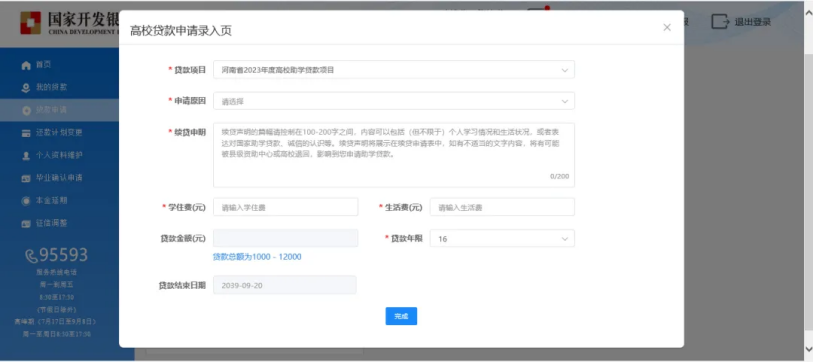
Task: Click the 贷款申请 sidebar icon
Action: (x=26, y=111)
